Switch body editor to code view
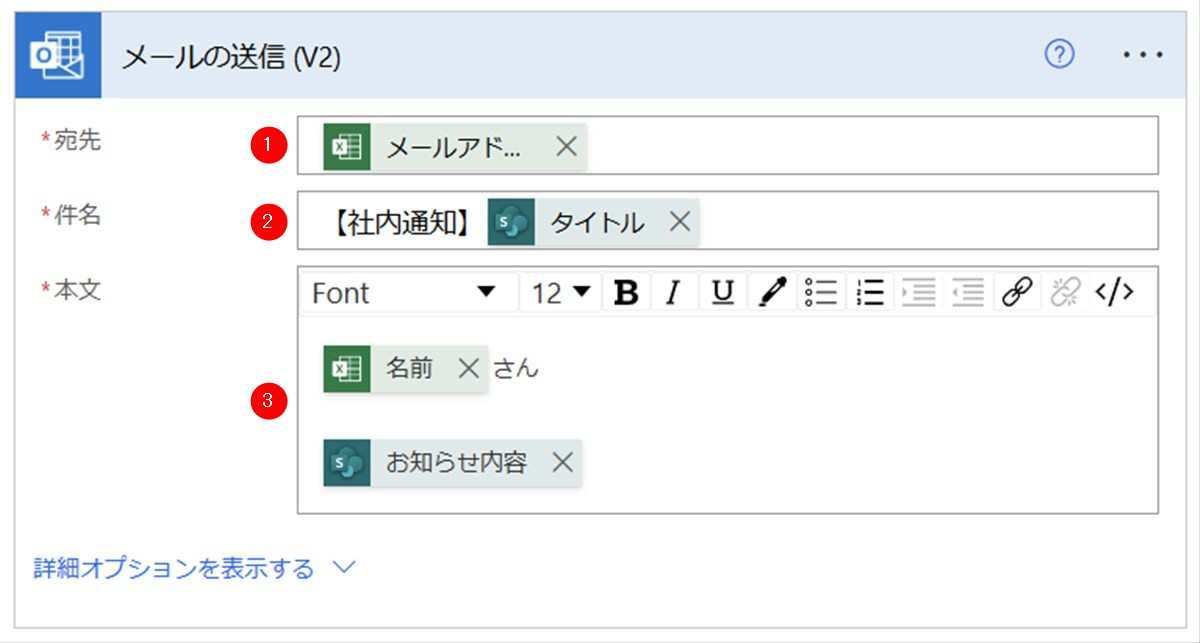Viewport: 1200px width, 643px height. point(1113,293)
